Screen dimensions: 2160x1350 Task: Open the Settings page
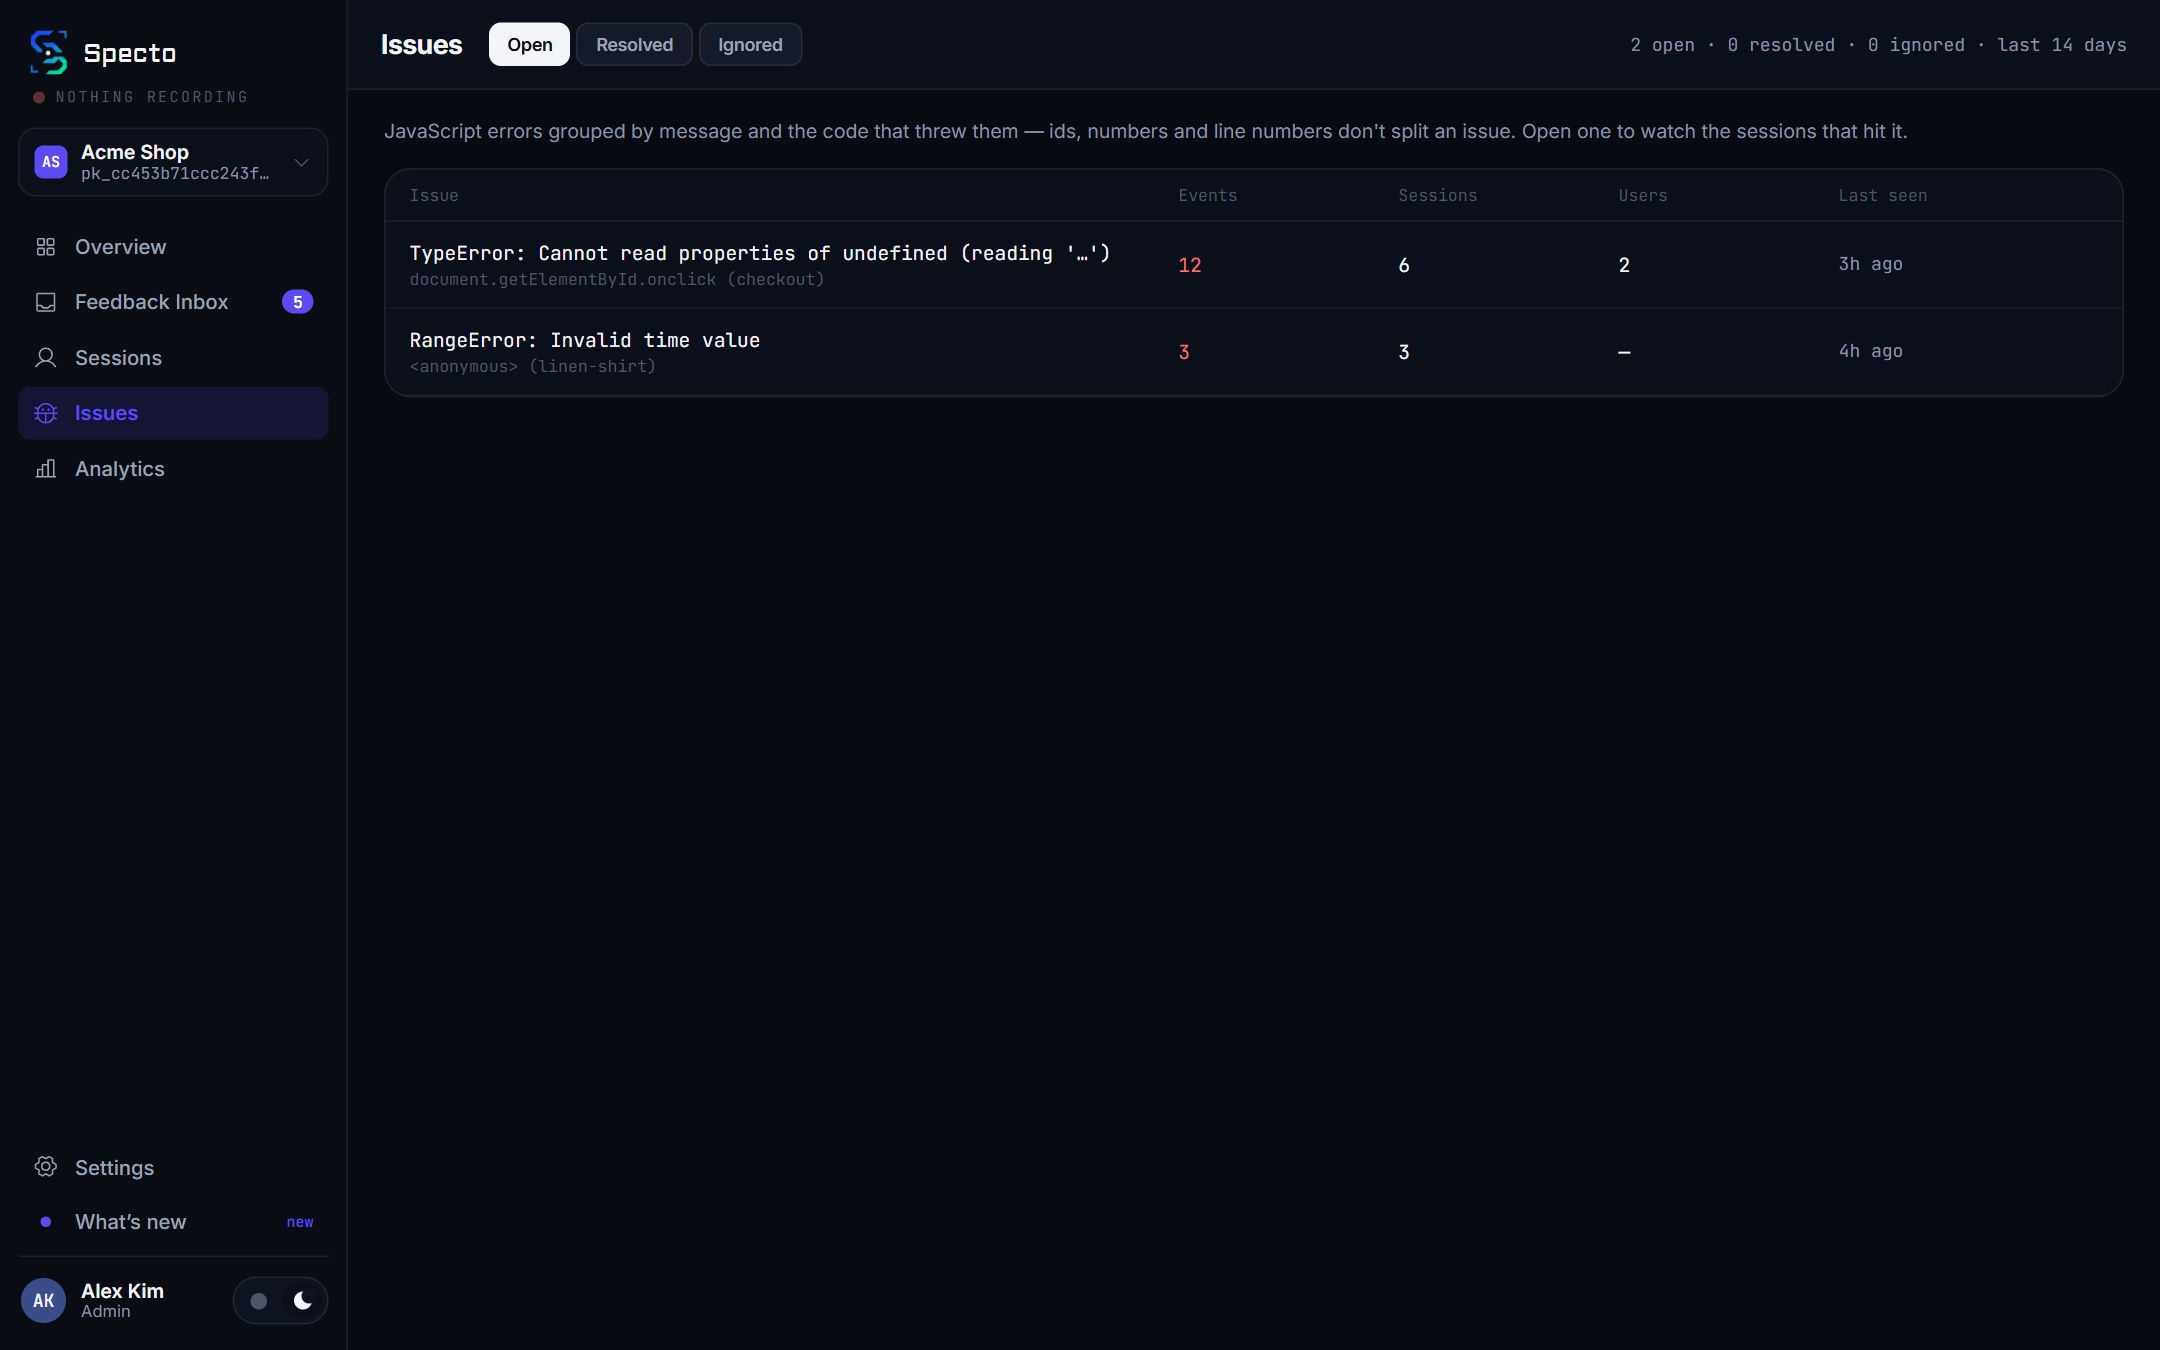click(173, 1167)
